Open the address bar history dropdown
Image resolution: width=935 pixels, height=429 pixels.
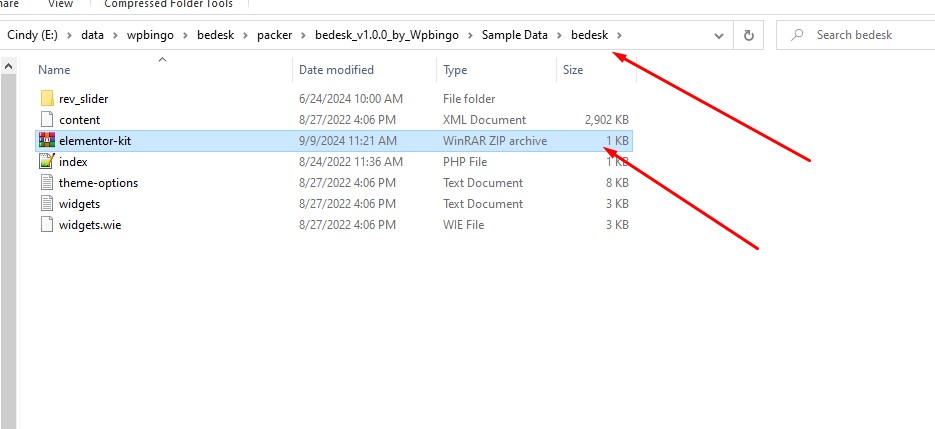pyautogui.click(x=719, y=36)
